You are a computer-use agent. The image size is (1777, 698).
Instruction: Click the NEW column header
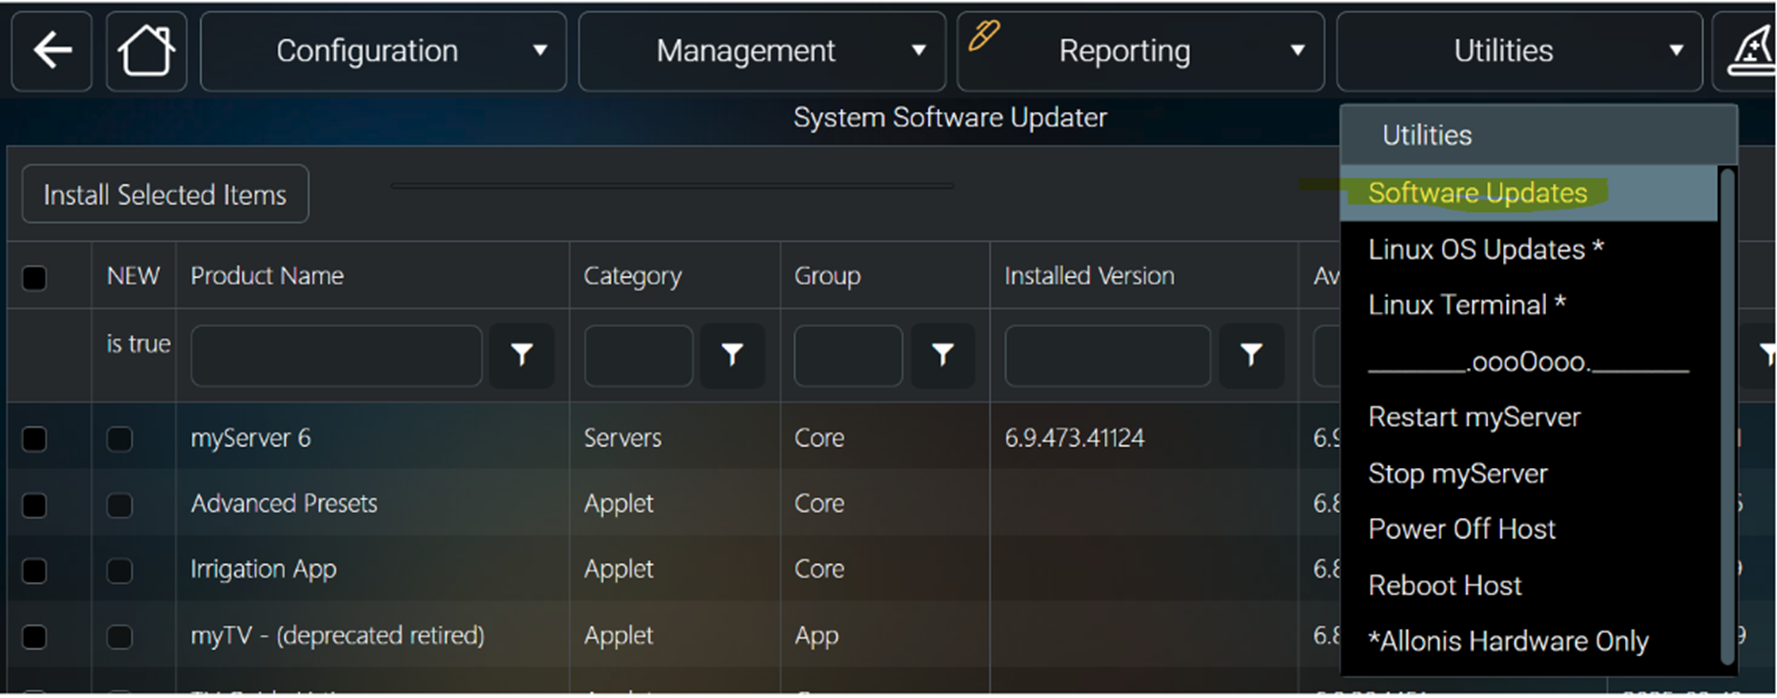133,276
